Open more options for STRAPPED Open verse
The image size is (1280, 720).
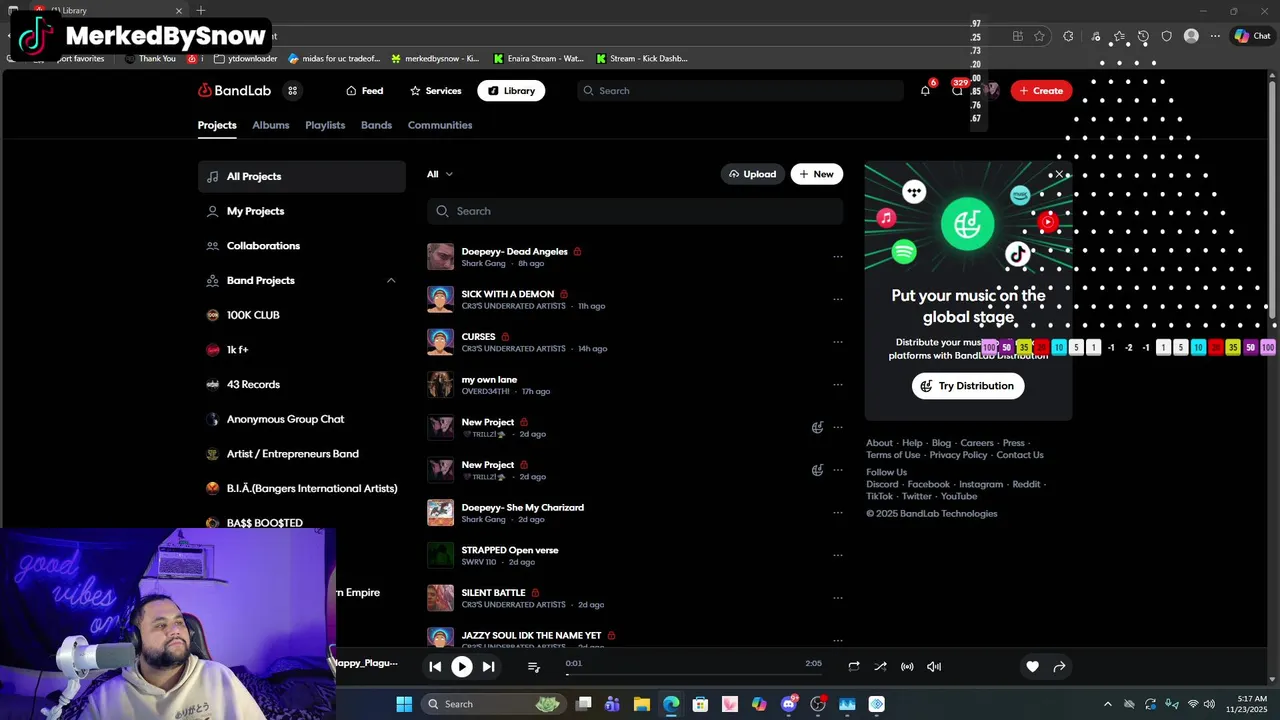tap(838, 555)
